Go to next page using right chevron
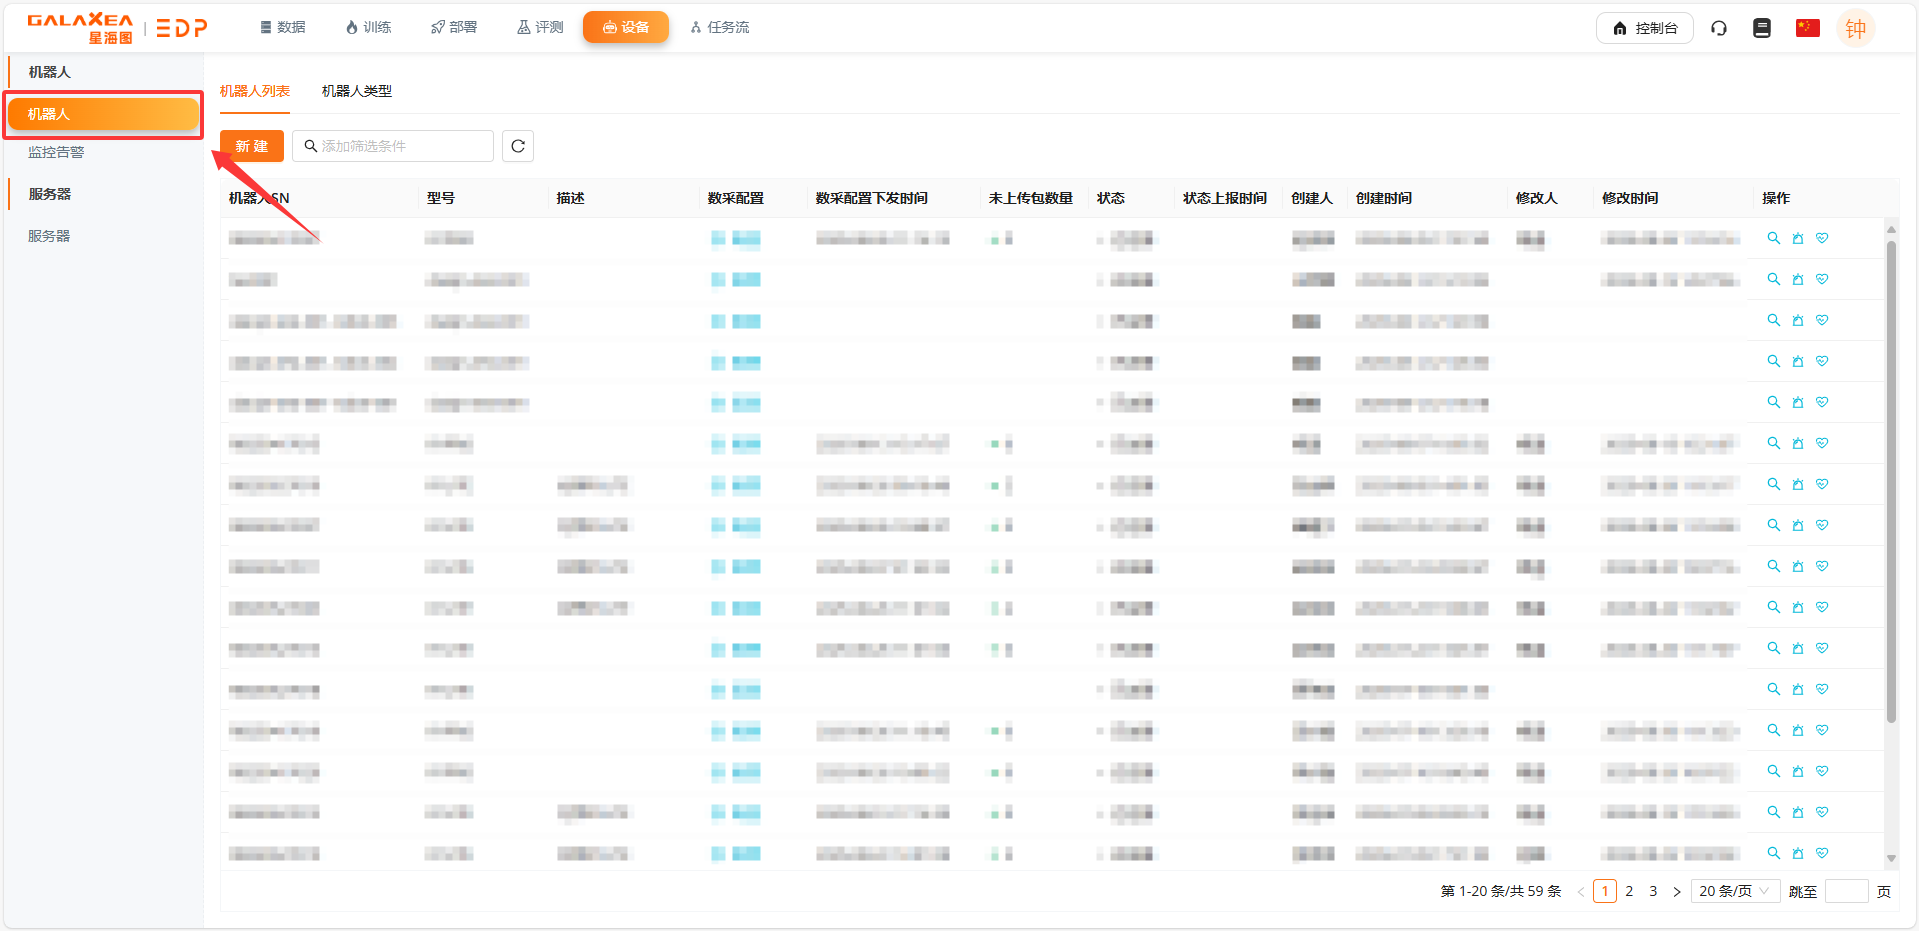This screenshot has width=1919, height=931. pos(1677,891)
